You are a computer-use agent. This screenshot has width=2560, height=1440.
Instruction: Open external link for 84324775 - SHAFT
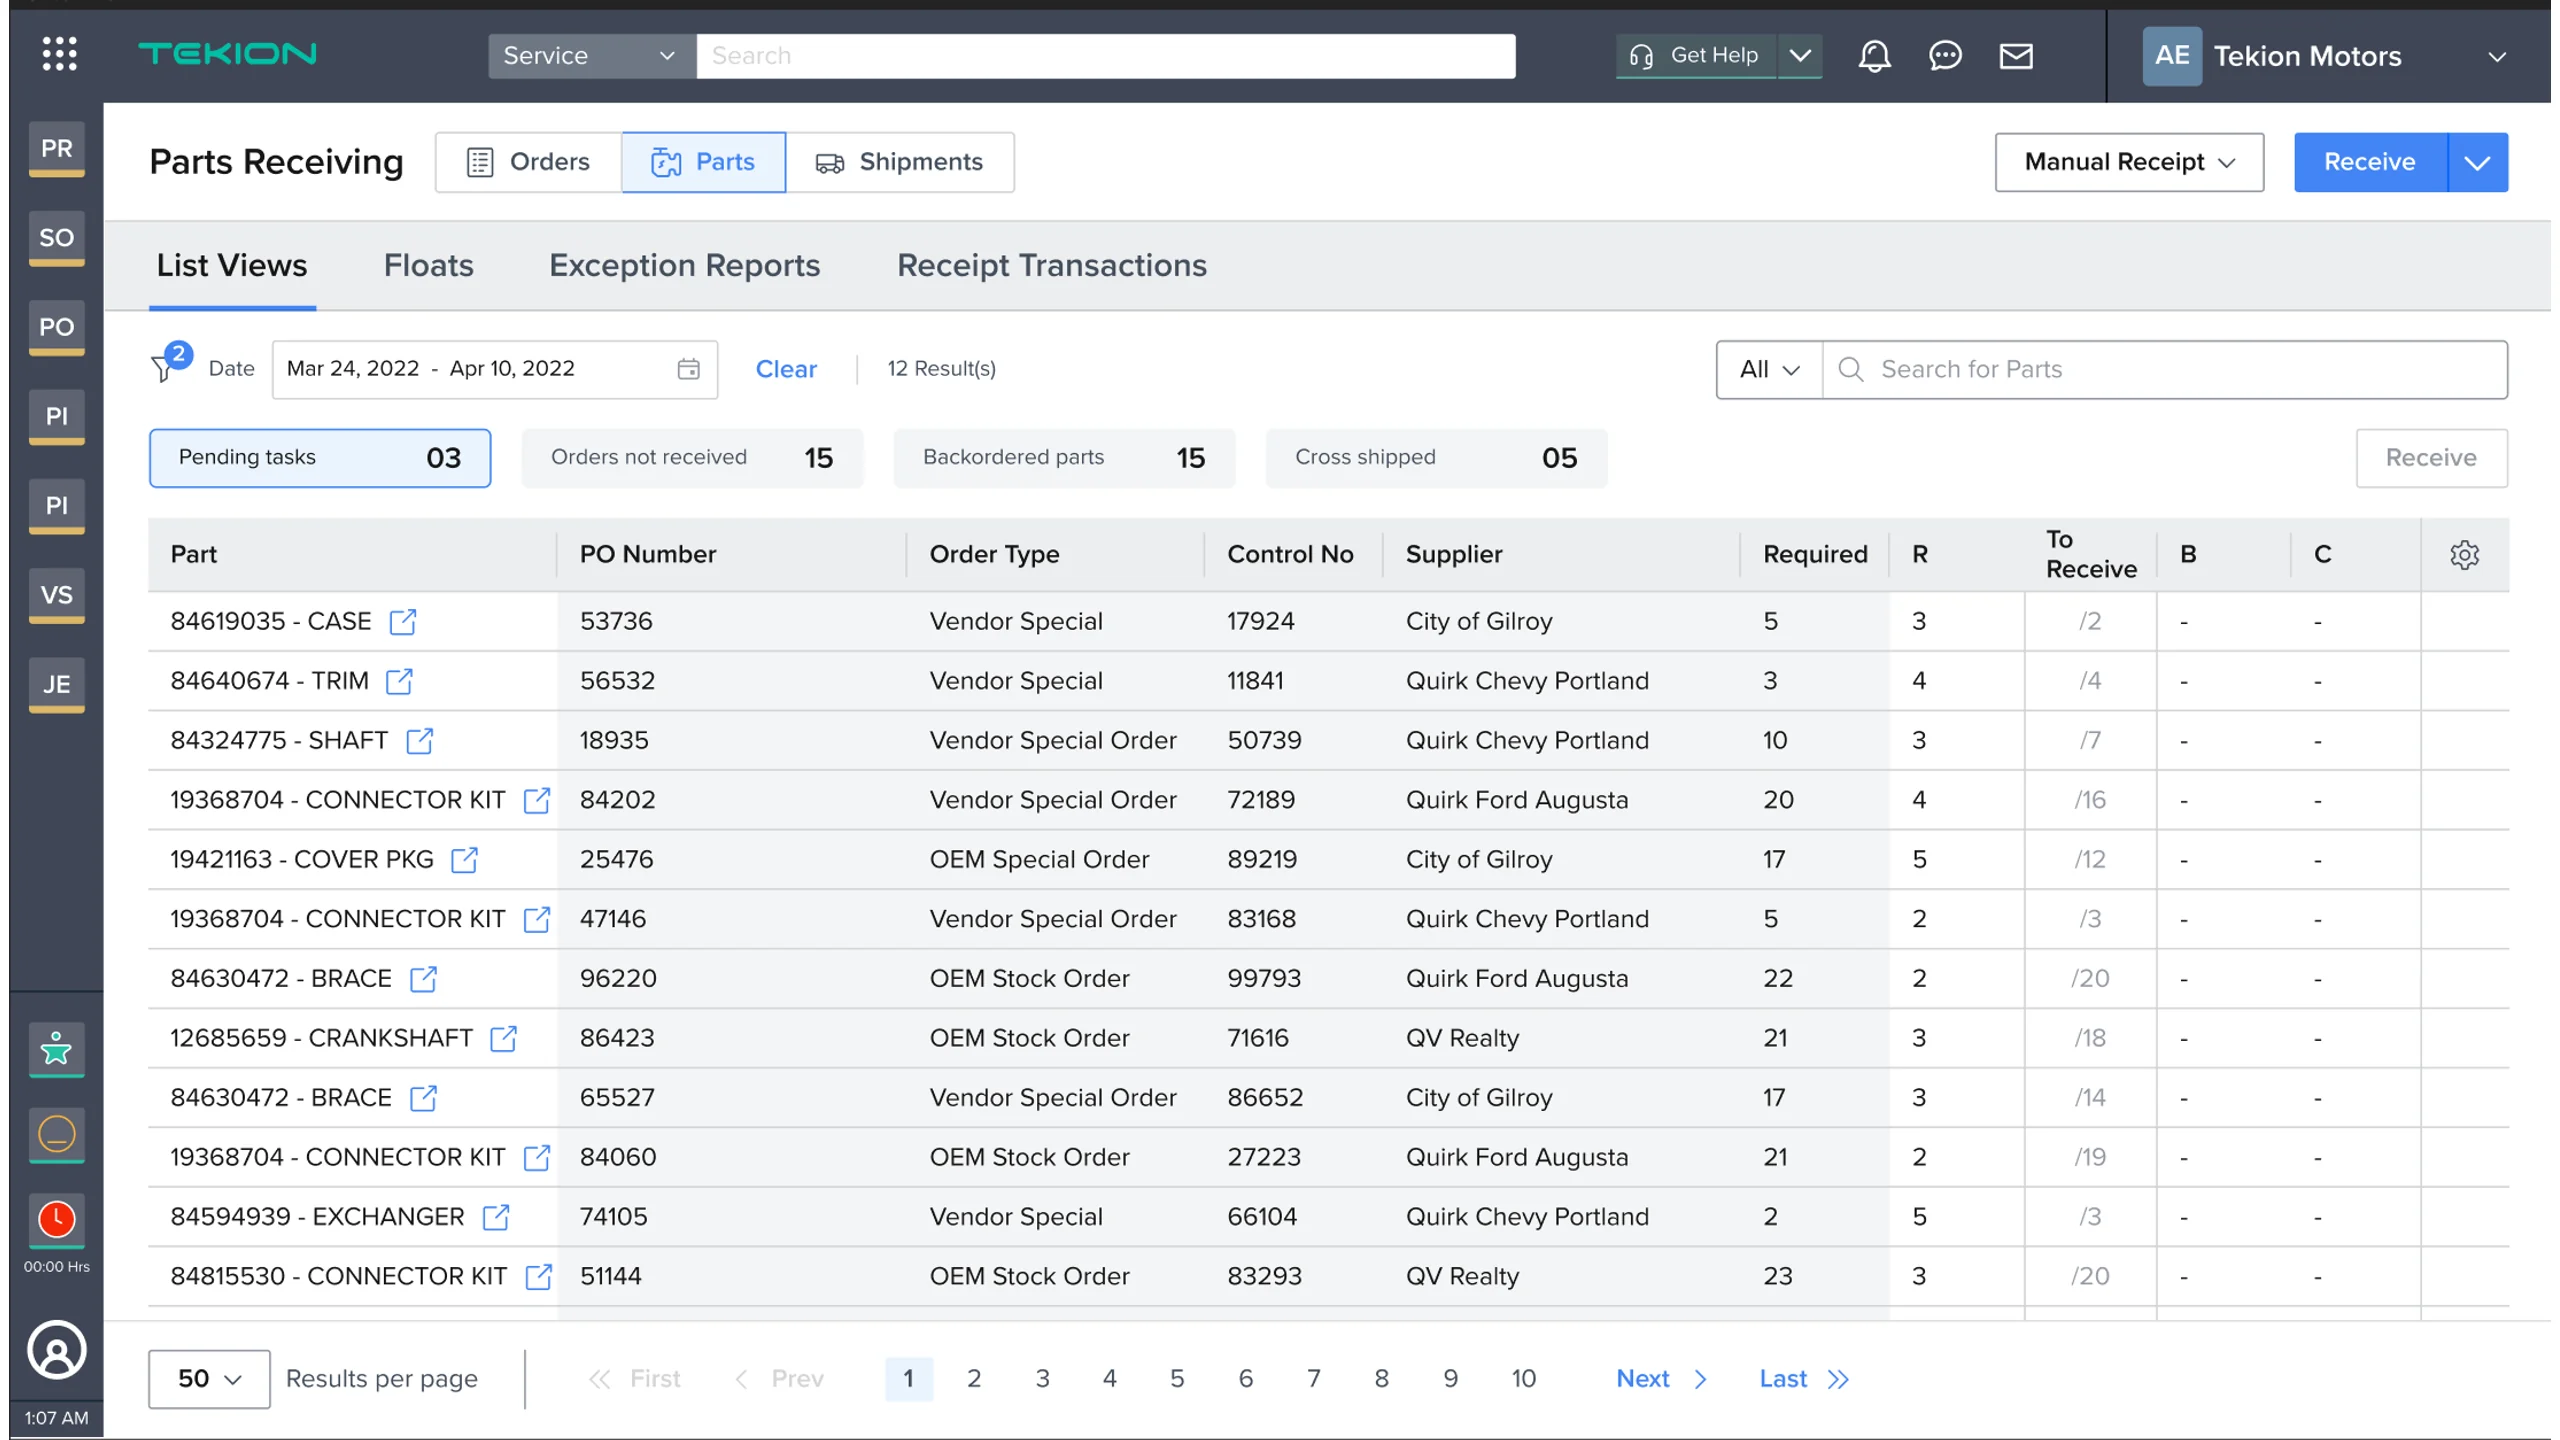coord(420,741)
